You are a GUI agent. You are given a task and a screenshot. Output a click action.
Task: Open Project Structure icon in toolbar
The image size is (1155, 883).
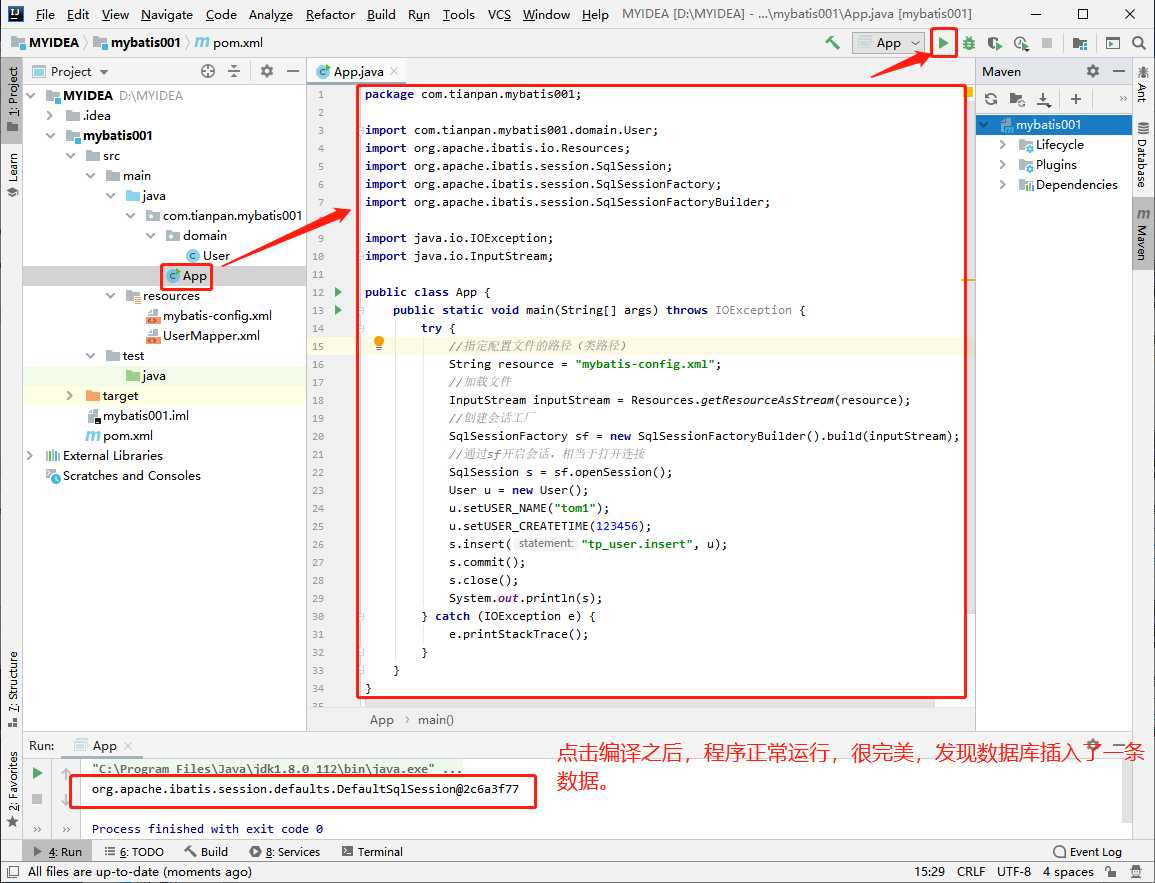[x=1080, y=43]
